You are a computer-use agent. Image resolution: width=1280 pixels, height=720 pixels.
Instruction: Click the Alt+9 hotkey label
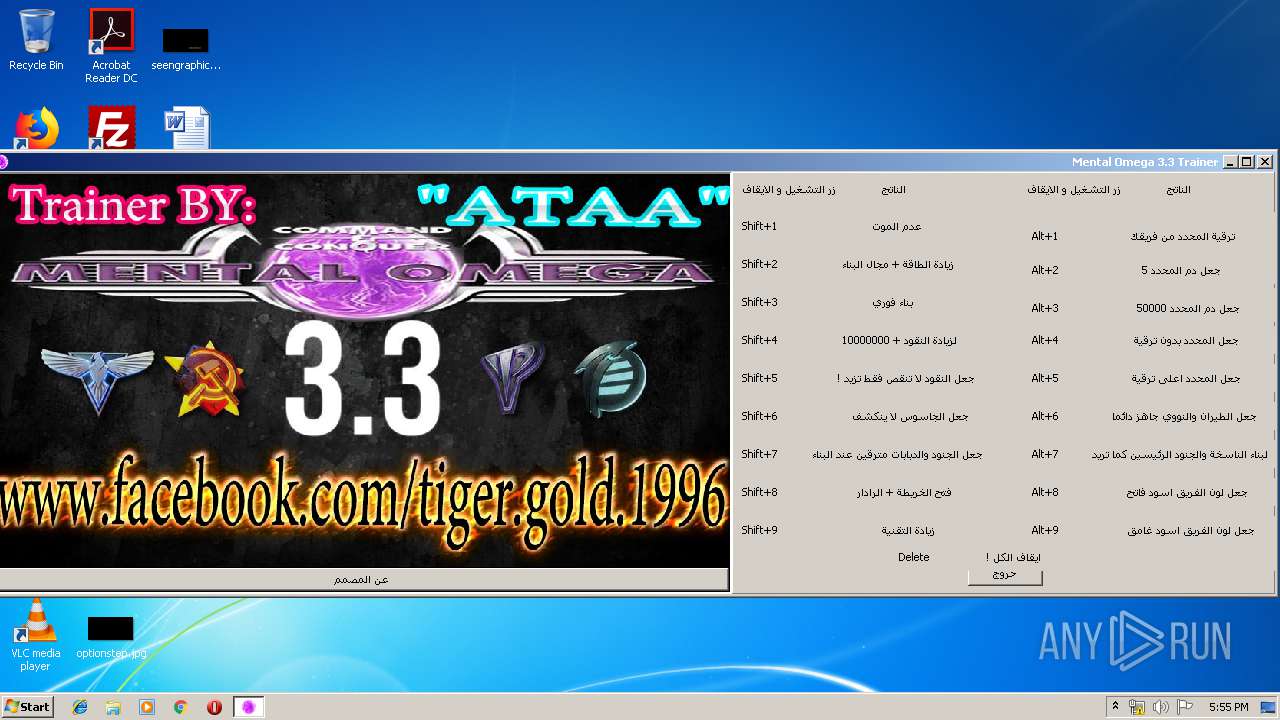(1045, 531)
